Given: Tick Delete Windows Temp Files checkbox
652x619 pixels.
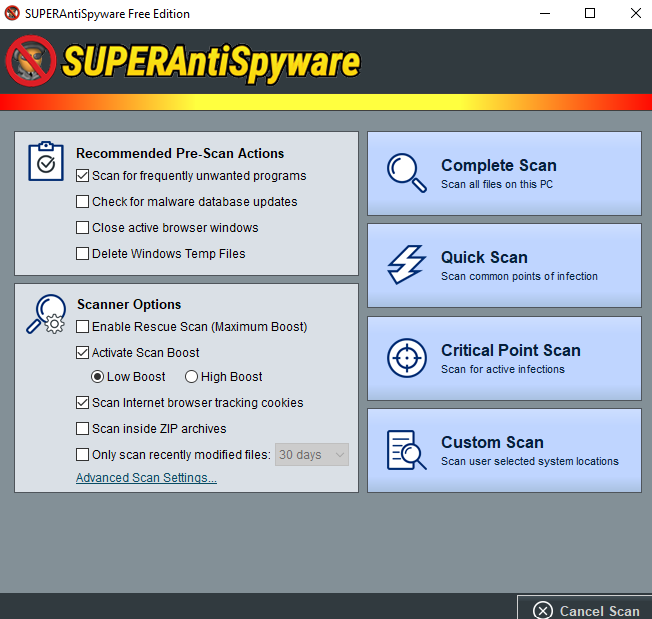Looking at the screenshot, I should [x=82, y=254].
